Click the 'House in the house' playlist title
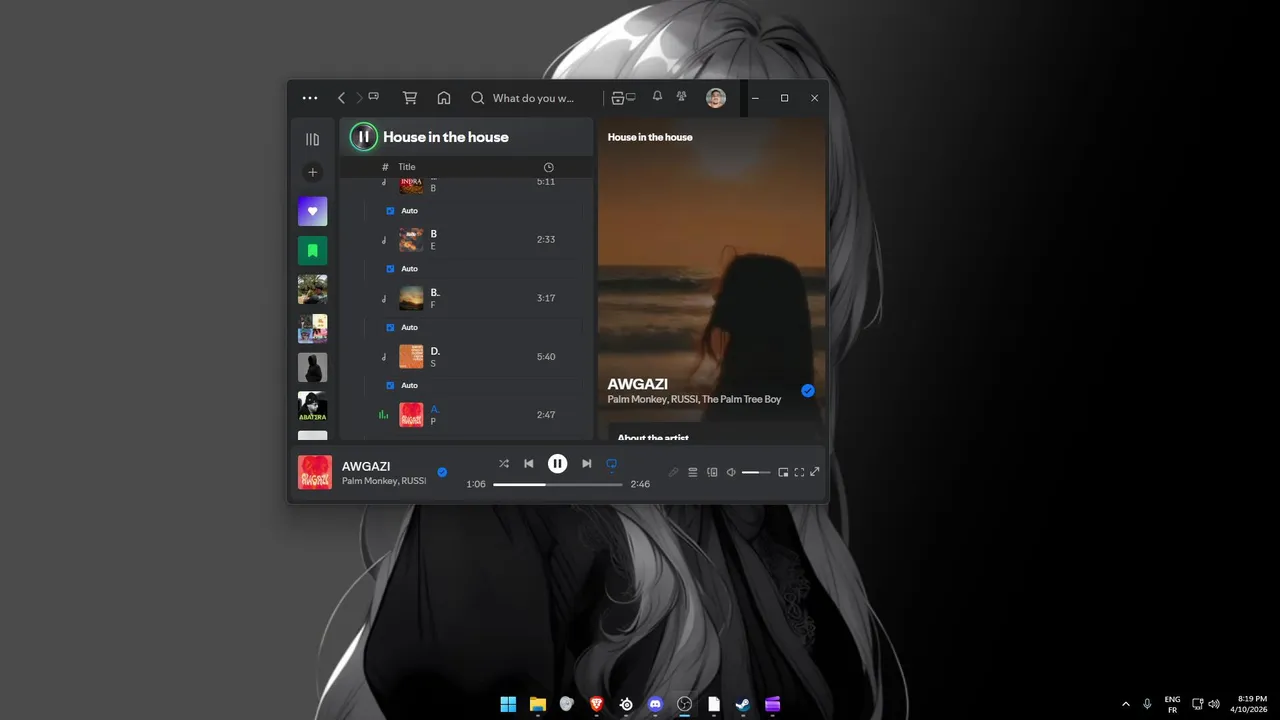 [446, 137]
